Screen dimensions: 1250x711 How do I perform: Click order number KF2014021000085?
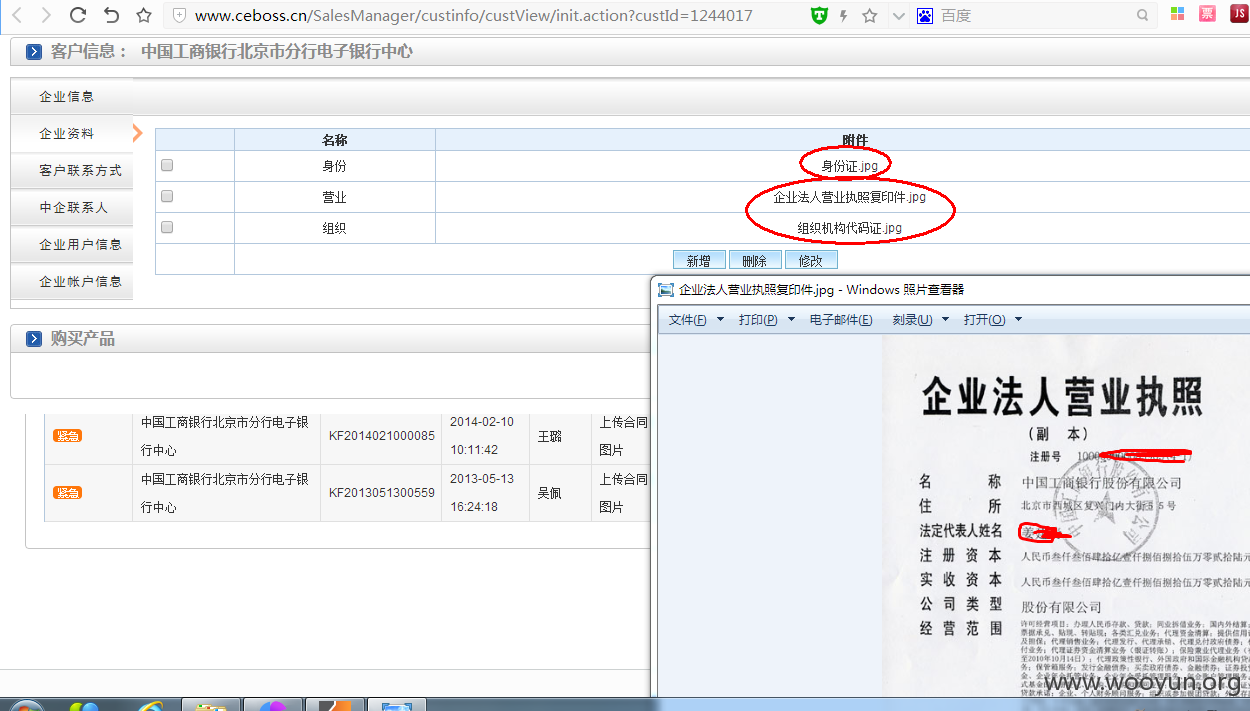tap(382, 436)
